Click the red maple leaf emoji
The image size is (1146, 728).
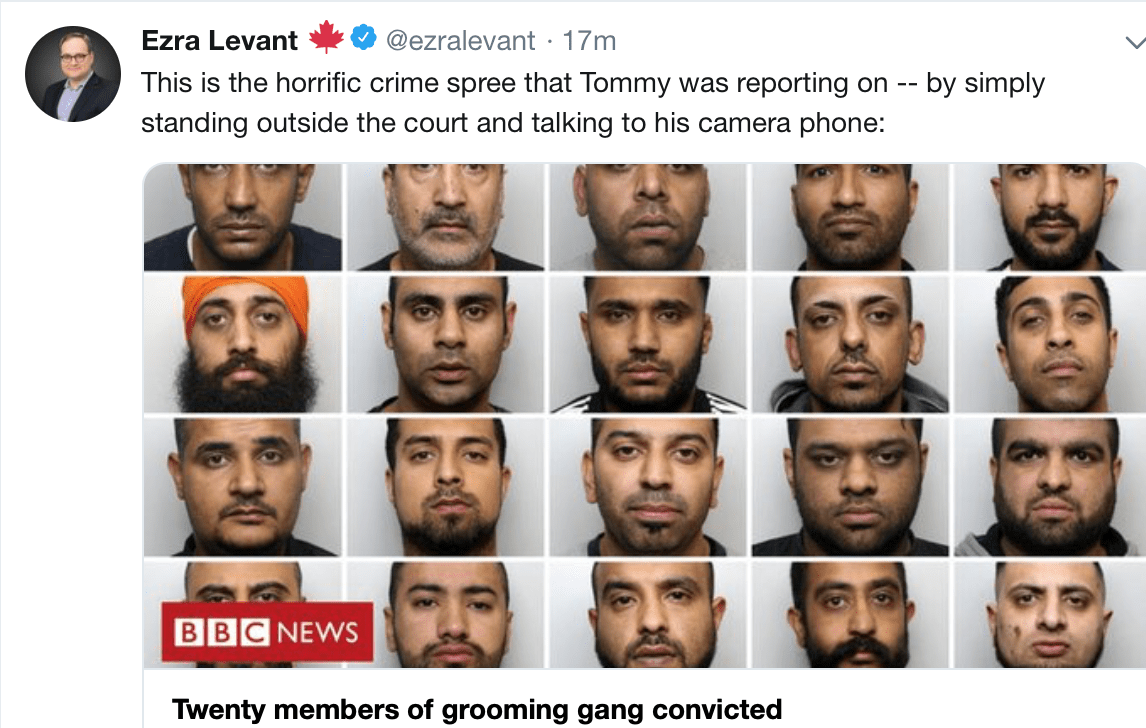coord(325,37)
